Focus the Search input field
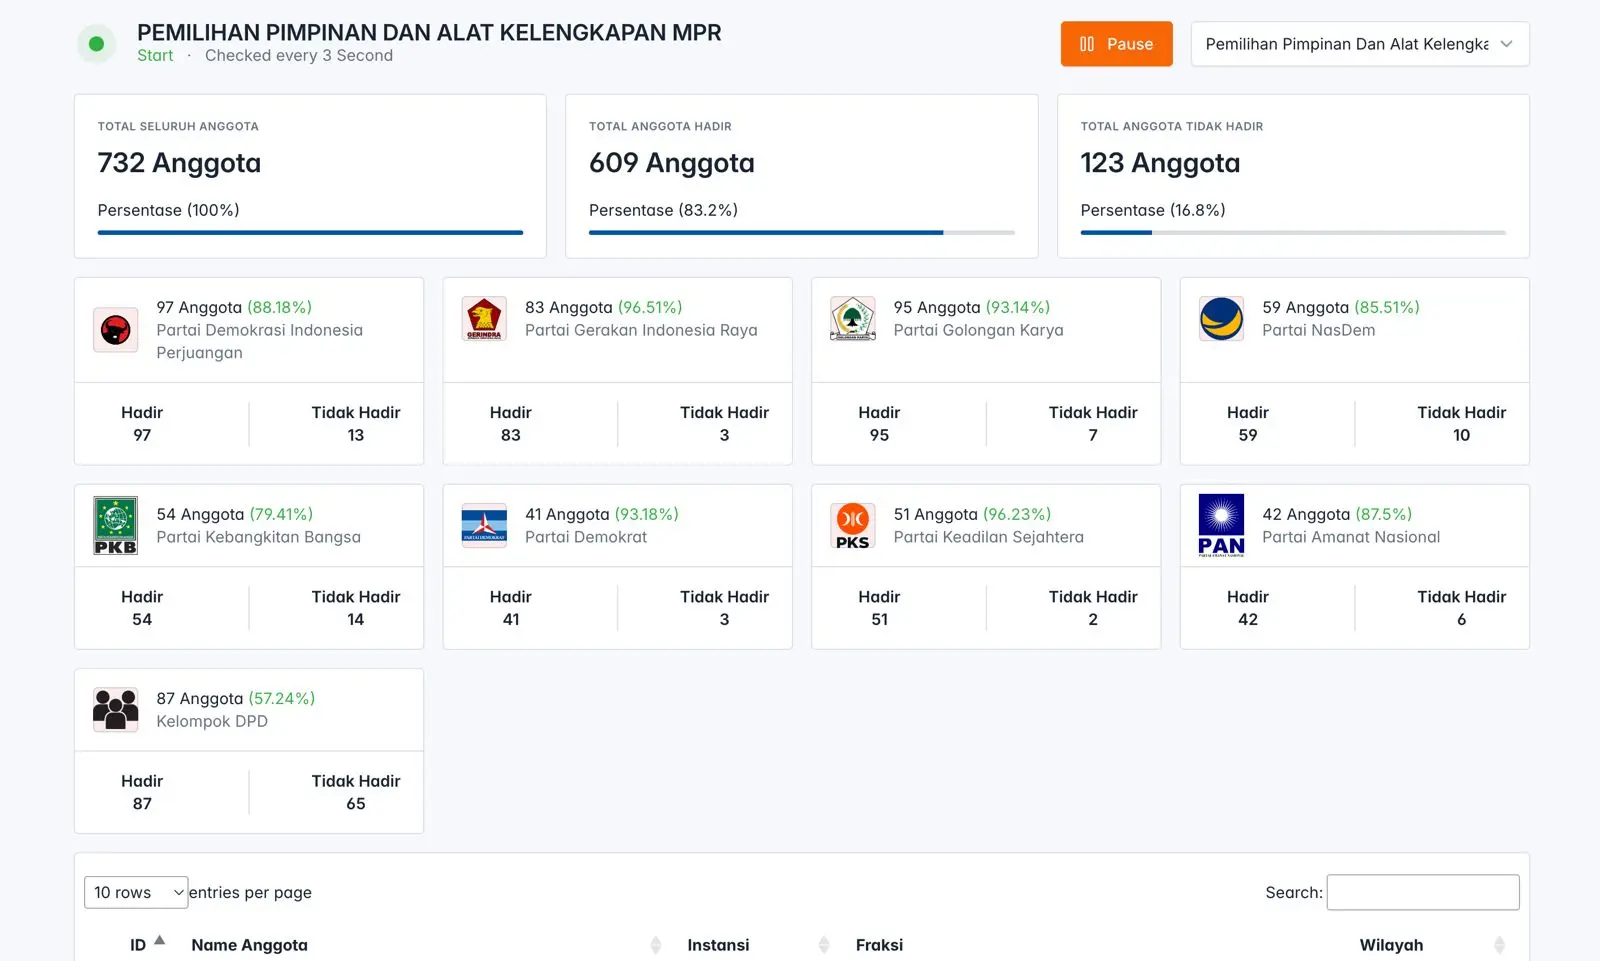The width and height of the screenshot is (1600, 961). [x=1422, y=892]
